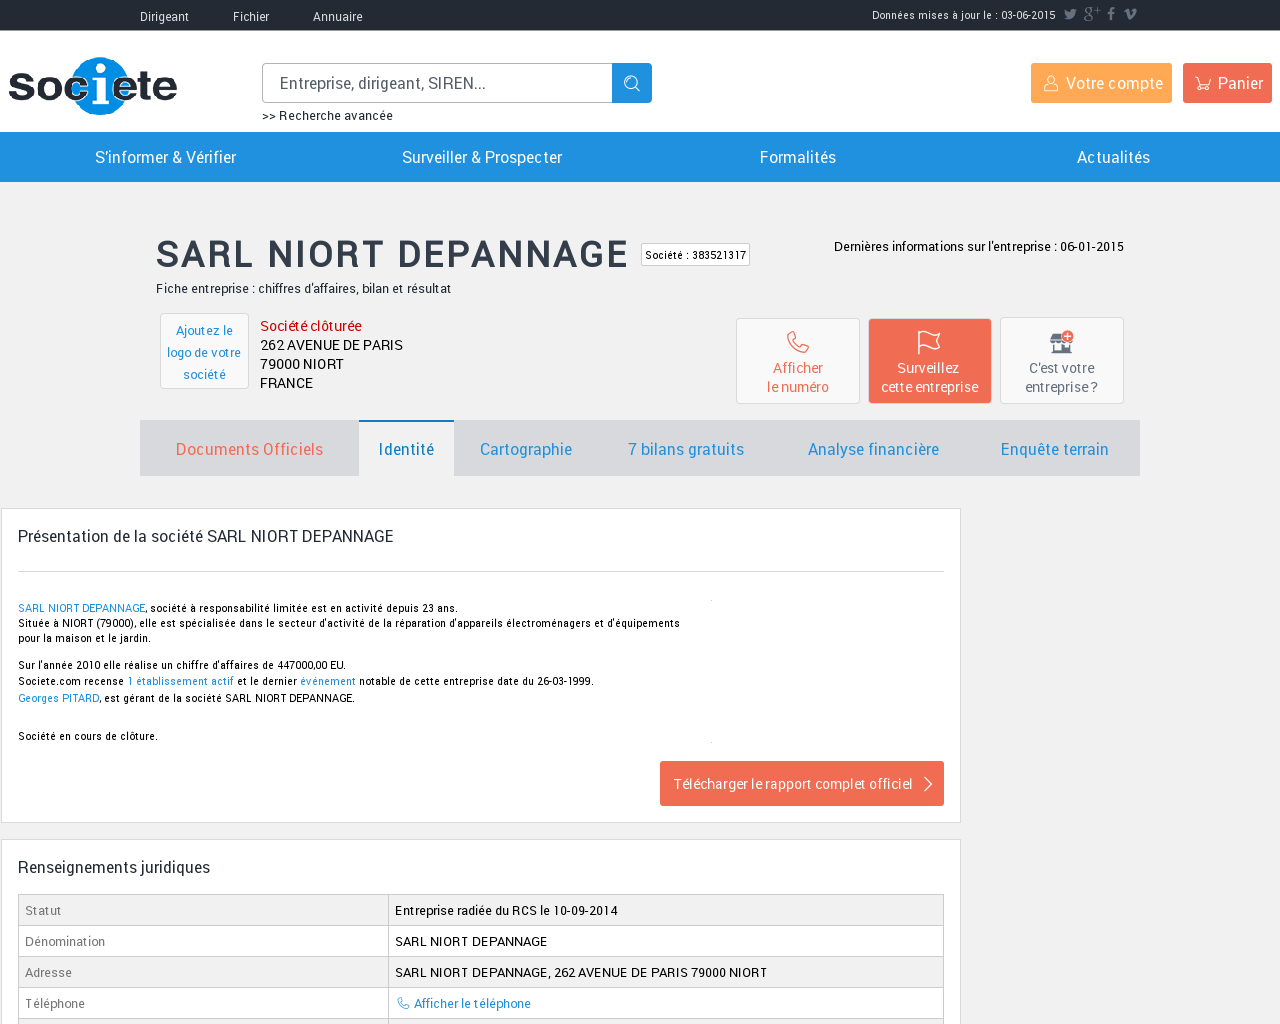Open the Facebook social icon
The height and width of the screenshot is (1024, 1280).
pos(1111,14)
